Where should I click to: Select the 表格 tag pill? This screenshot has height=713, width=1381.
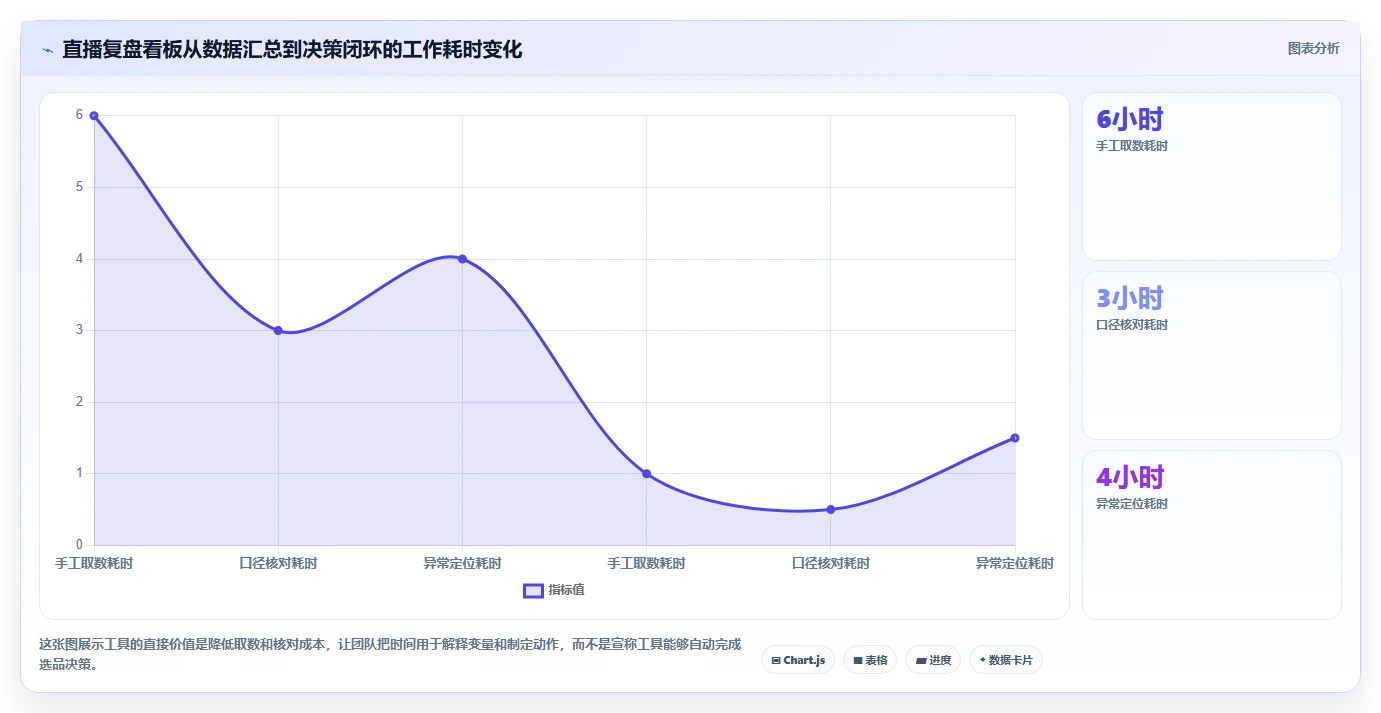pyautogui.click(x=870, y=660)
